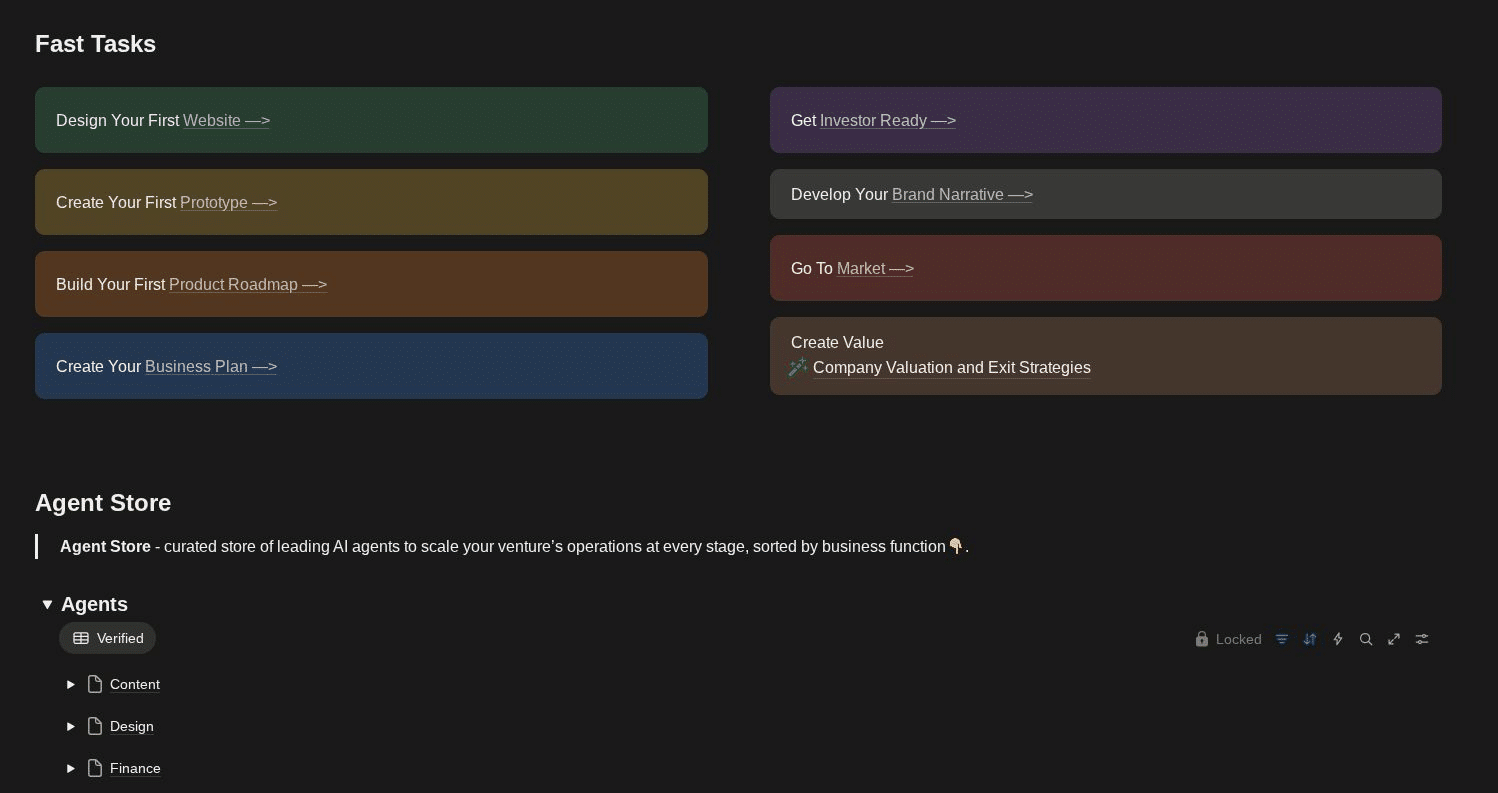
Task: Open the Business Plan link
Action: tap(210, 366)
